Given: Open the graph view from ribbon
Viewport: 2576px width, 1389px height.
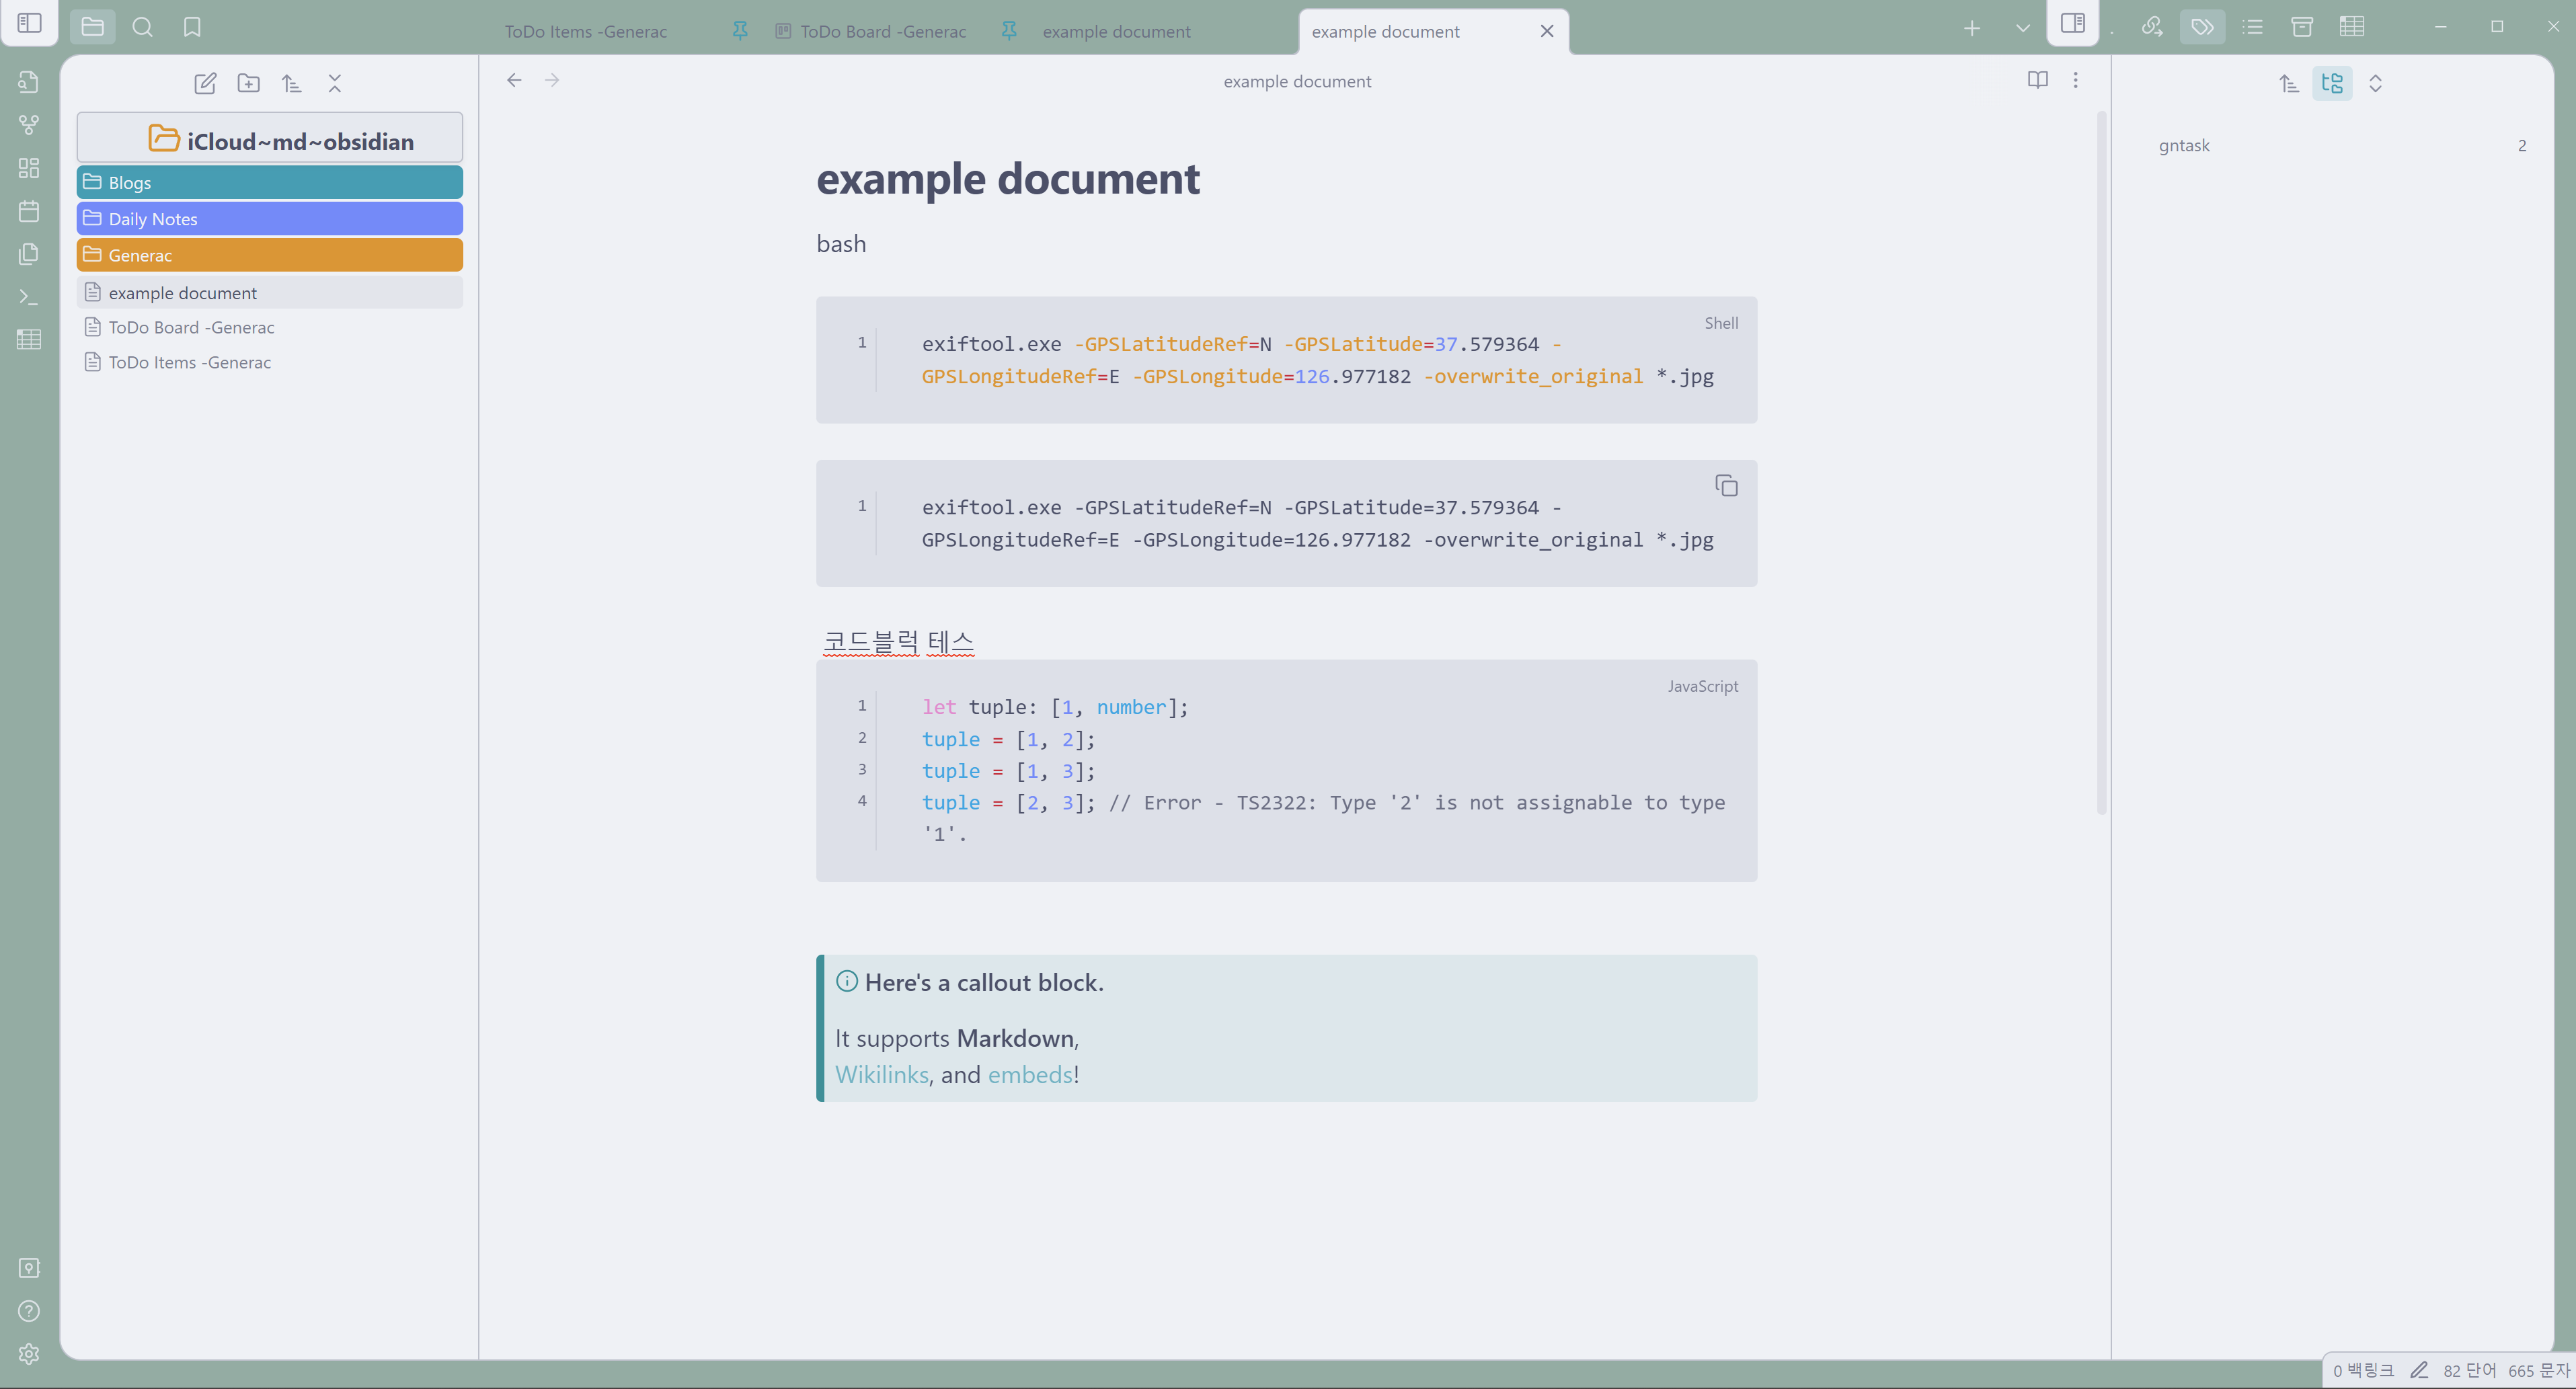Looking at the screenshot, I should [29, 125].
